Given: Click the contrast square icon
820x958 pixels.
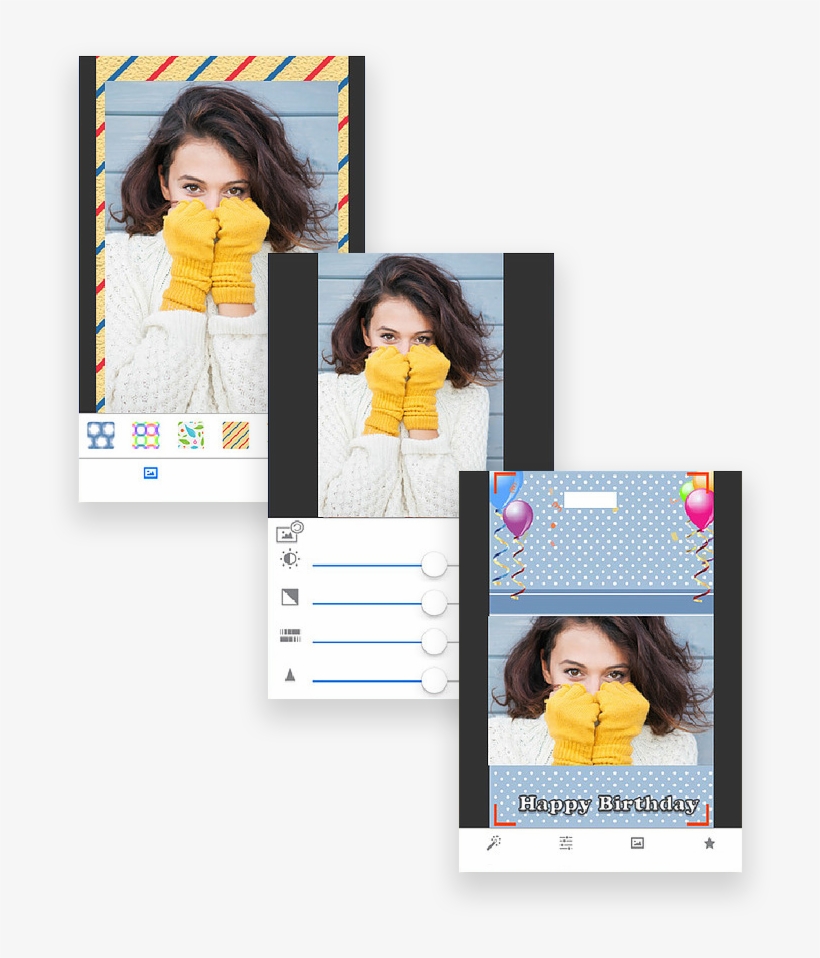Looking at the screenshot, I should pyautogui.click(x=290, y=598).
